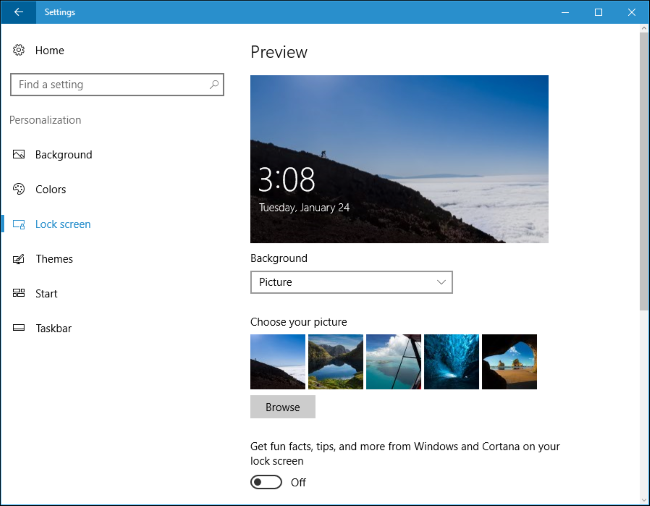Click the Background picture icon in sidebar

[19, 155]
